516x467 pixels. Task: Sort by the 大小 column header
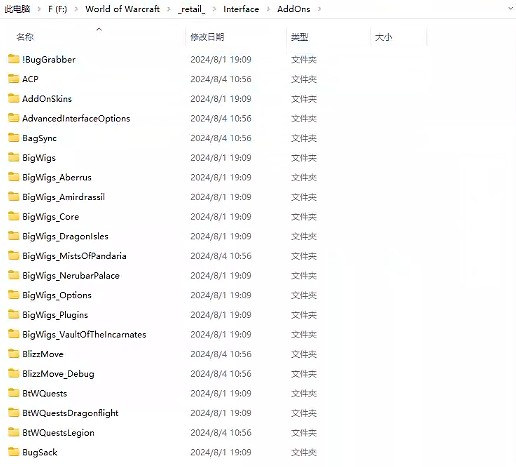(383, 37)
